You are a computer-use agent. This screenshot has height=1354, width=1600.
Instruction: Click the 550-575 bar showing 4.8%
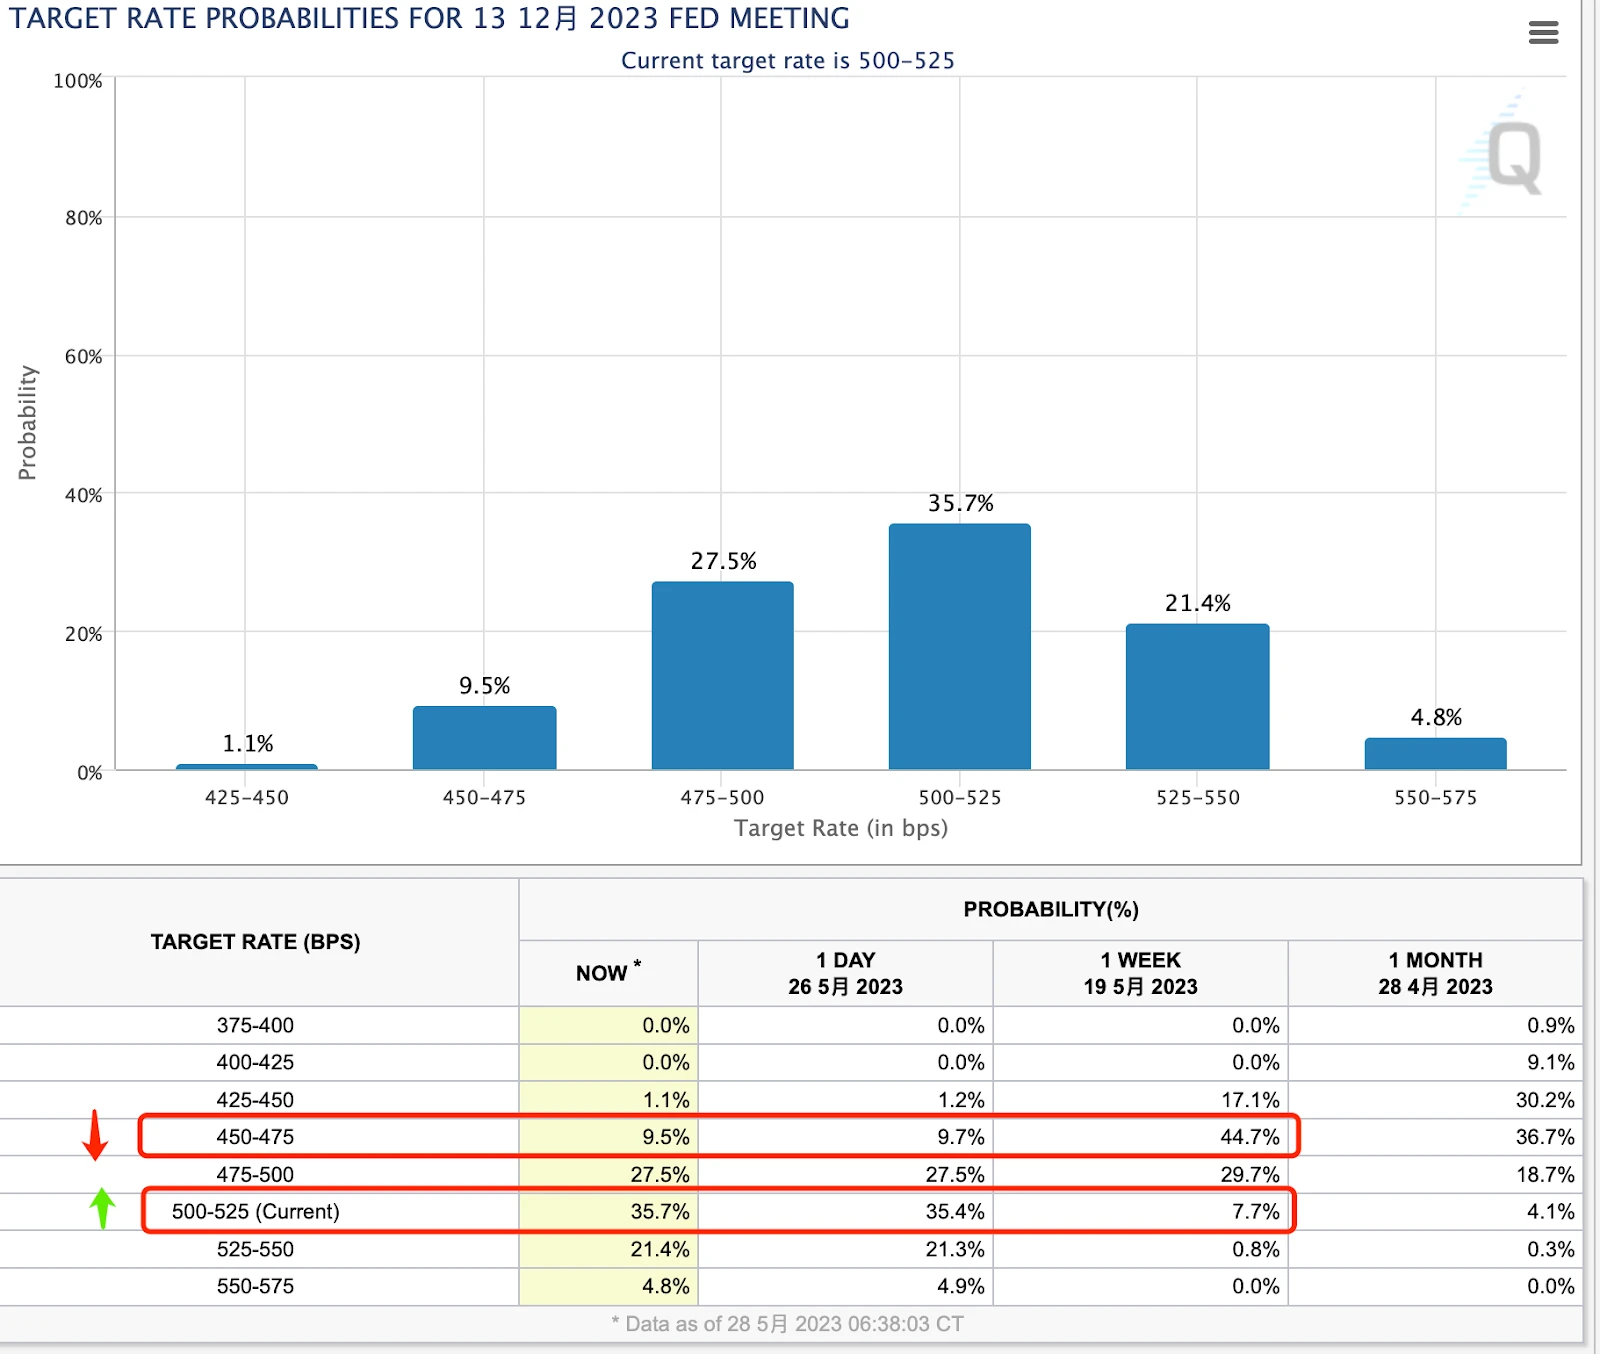pyautogui.click(x=1436, y=754)
